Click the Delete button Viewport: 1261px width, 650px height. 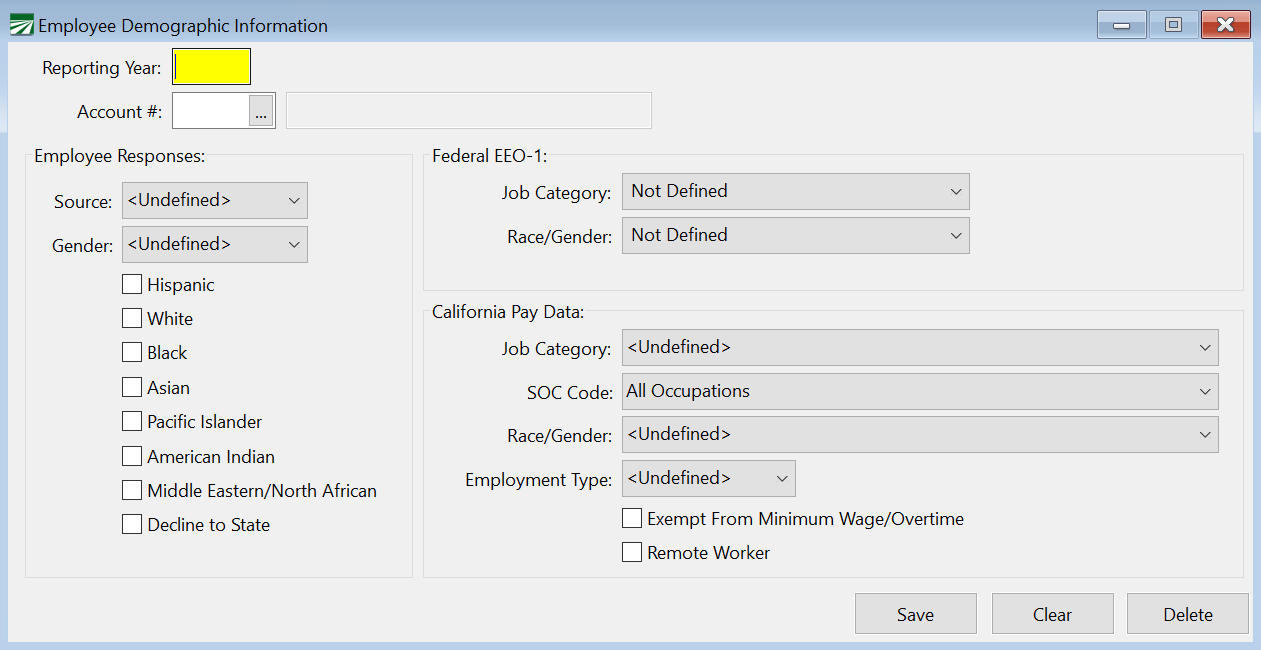(x=1187, y=614)
